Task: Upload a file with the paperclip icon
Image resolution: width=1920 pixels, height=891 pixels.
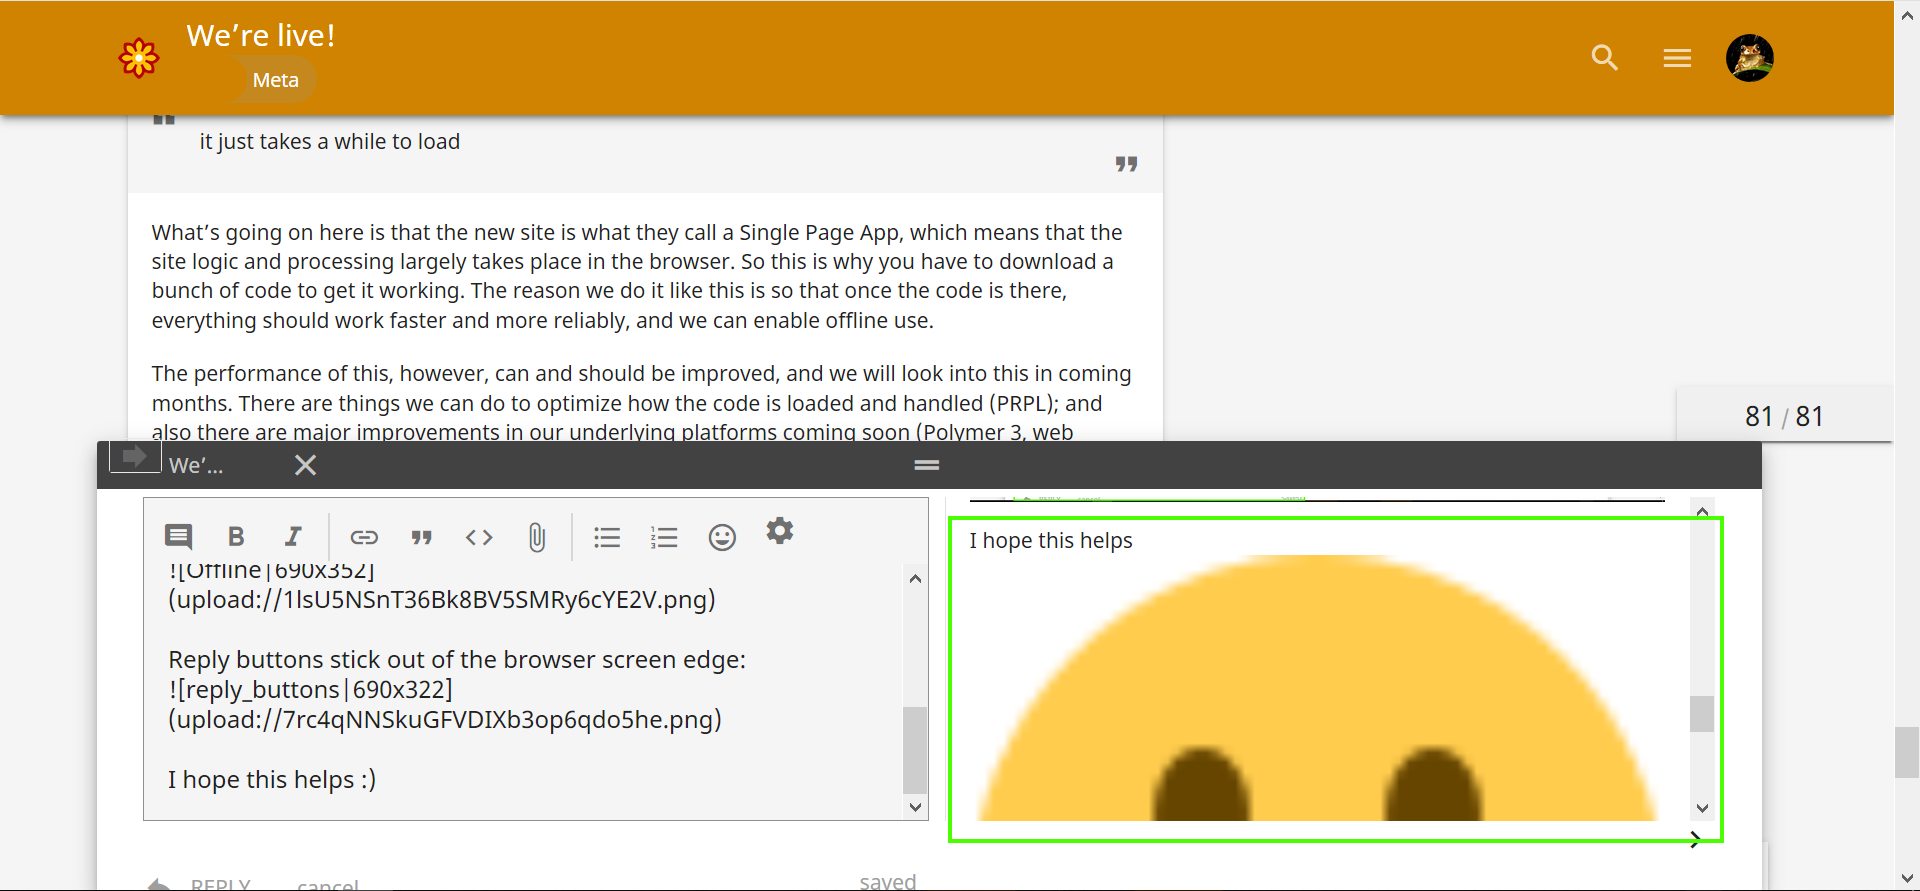Action: point(537,538)
